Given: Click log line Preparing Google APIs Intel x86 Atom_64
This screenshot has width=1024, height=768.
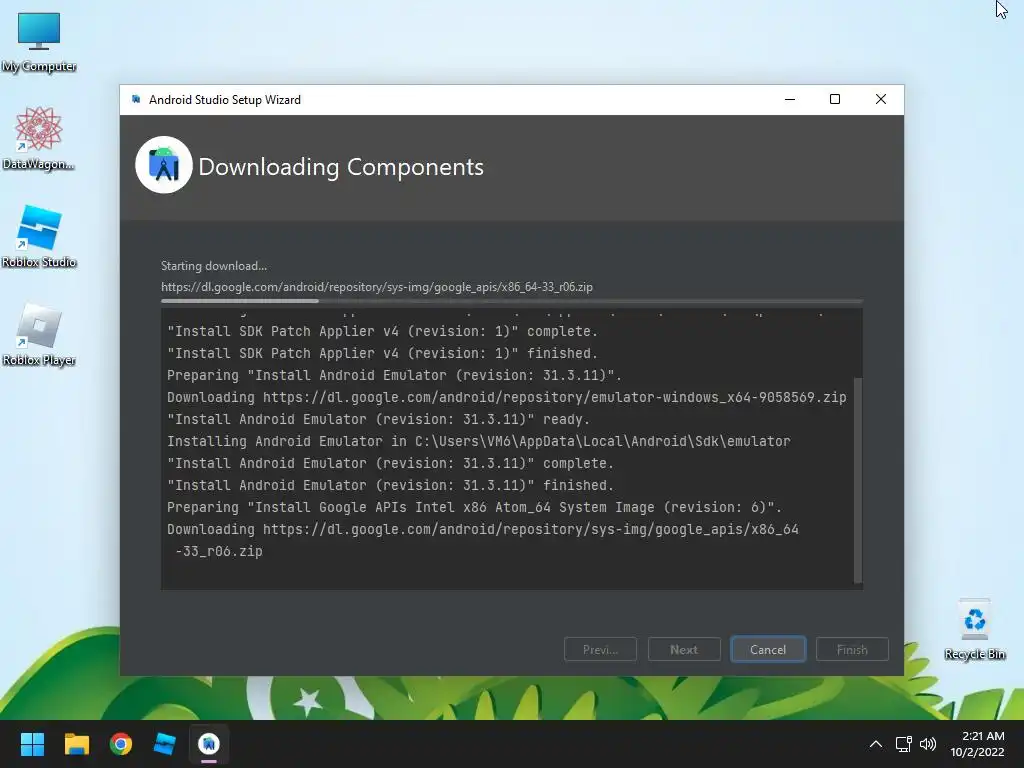Looking at the screenshot, I should [x=474, y=507].
